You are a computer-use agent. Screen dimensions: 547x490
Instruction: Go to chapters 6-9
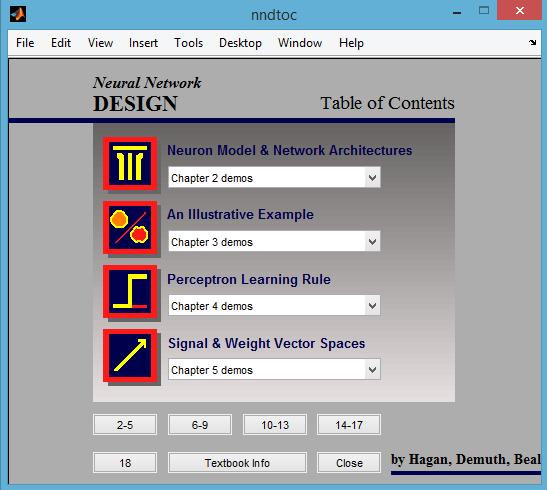[200, 424]
